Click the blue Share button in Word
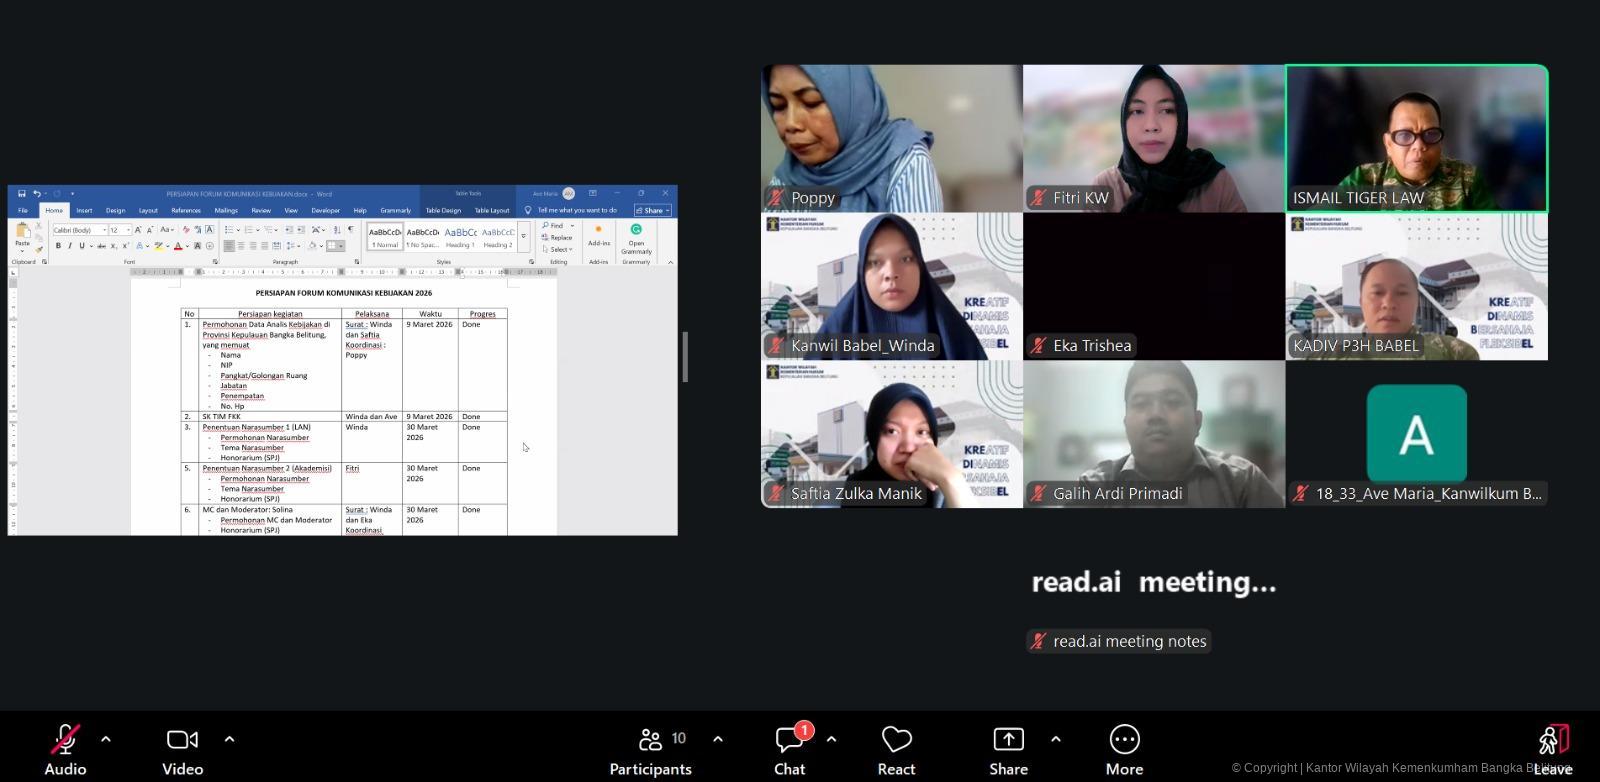Image resolution: width=1600 pixels, height=782 pixels. point(653,210)
